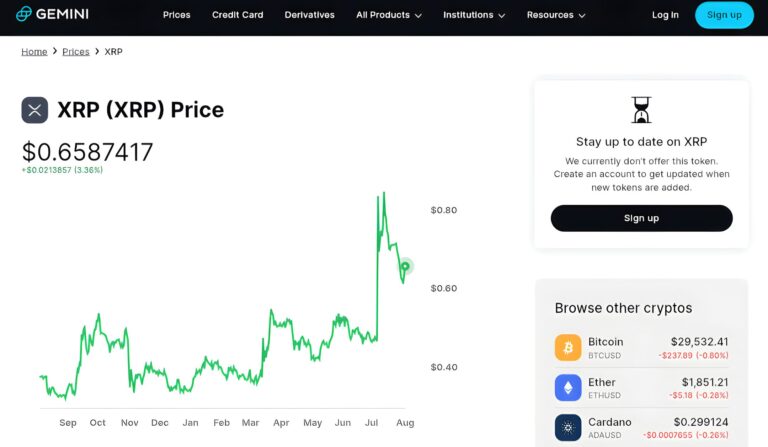Click the hourglass icon in signup card
The width and height of the screenshot is (768, 447).
tap(641, 110)
